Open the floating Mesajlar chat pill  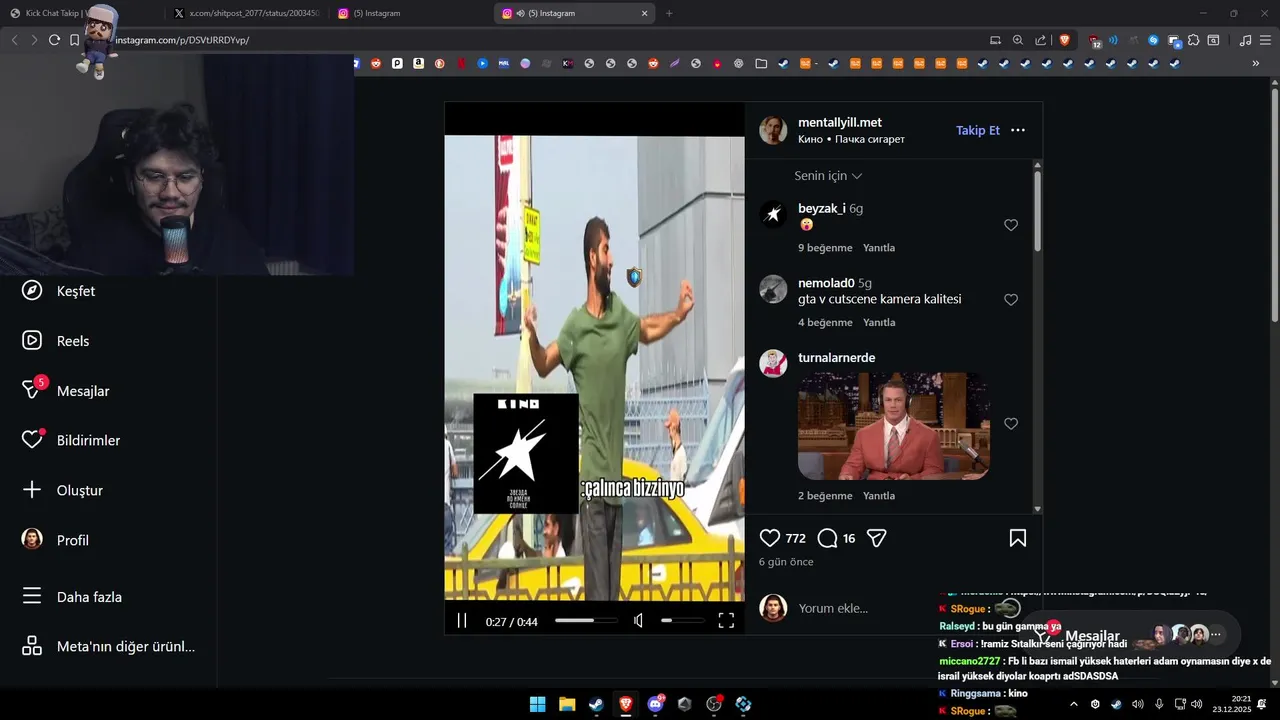click(x=1131, y=635)
